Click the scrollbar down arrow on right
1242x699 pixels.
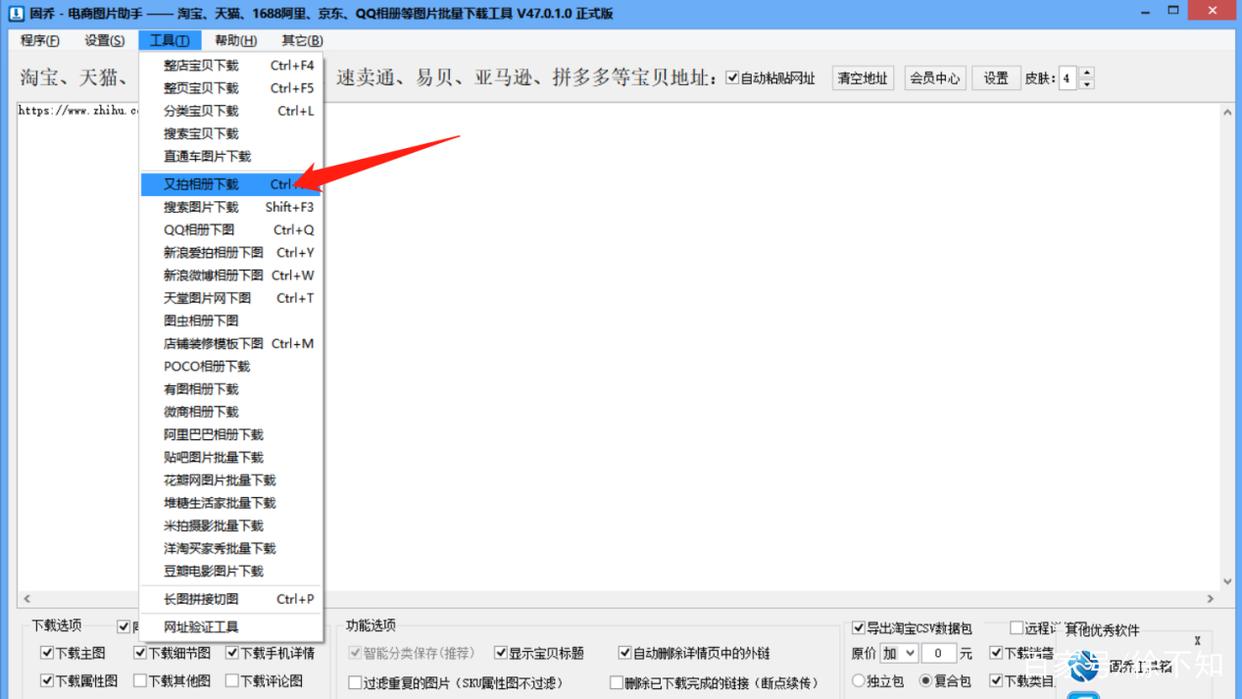coord(1227,580)
